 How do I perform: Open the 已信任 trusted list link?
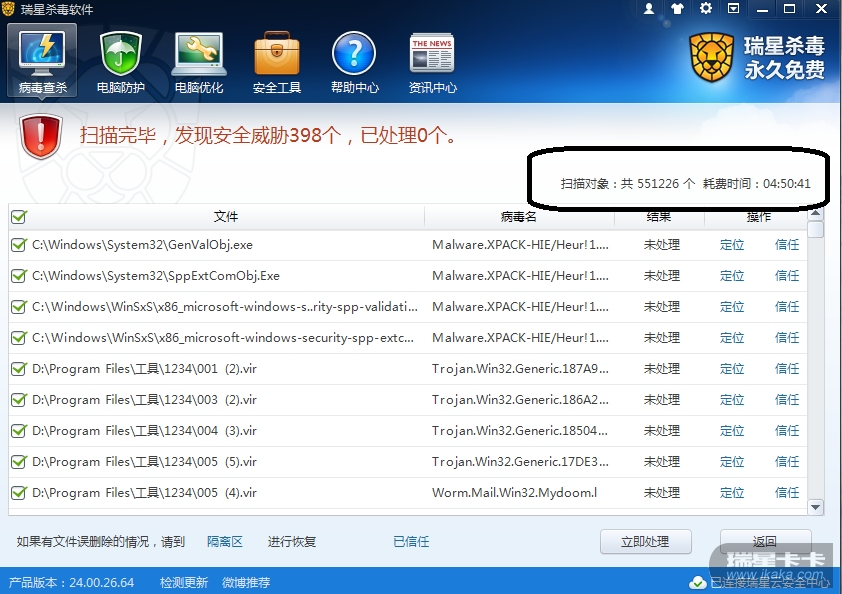(411, 542)
